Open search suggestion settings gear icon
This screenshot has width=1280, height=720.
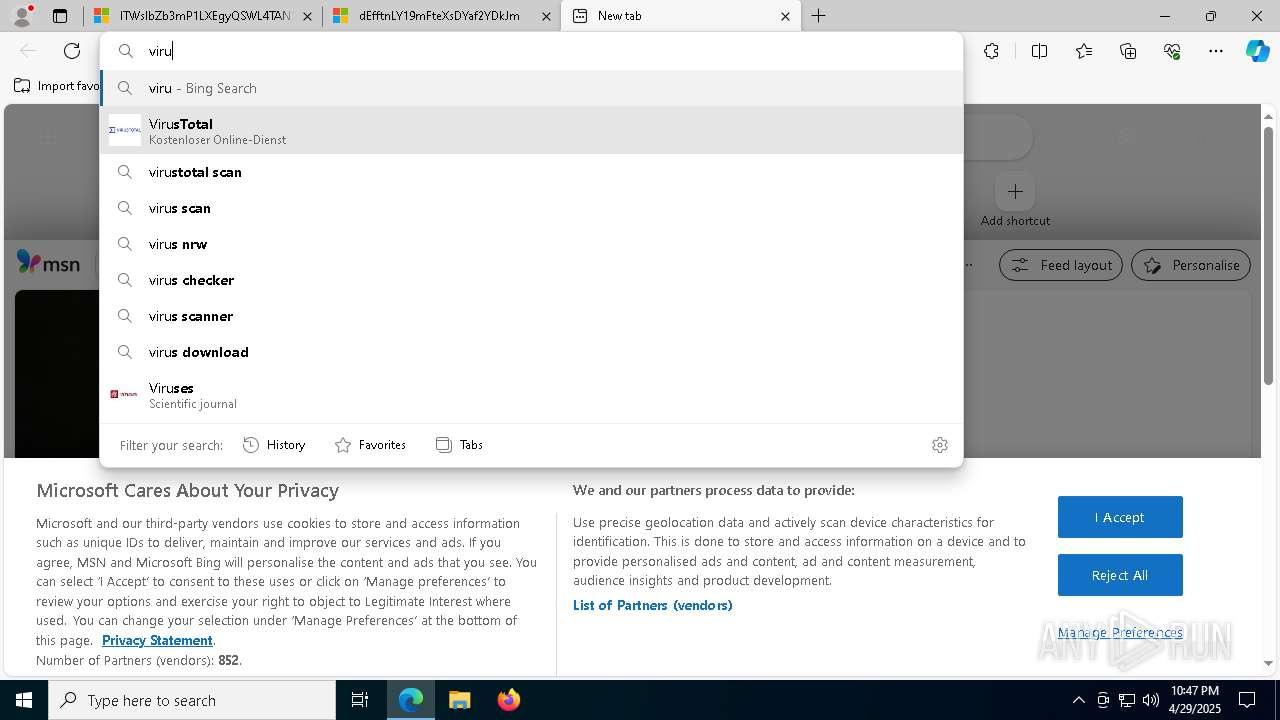pyautogui.click(x=940, y=445)
